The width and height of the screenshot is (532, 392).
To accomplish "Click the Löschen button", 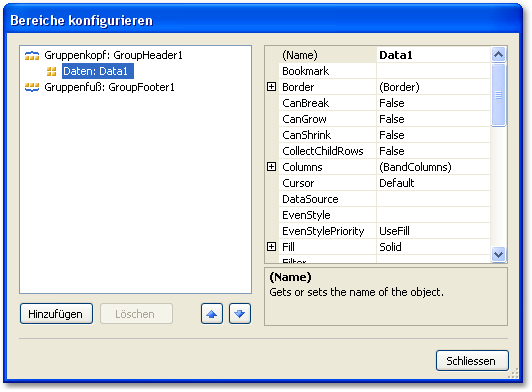I will tap(136, 314).
